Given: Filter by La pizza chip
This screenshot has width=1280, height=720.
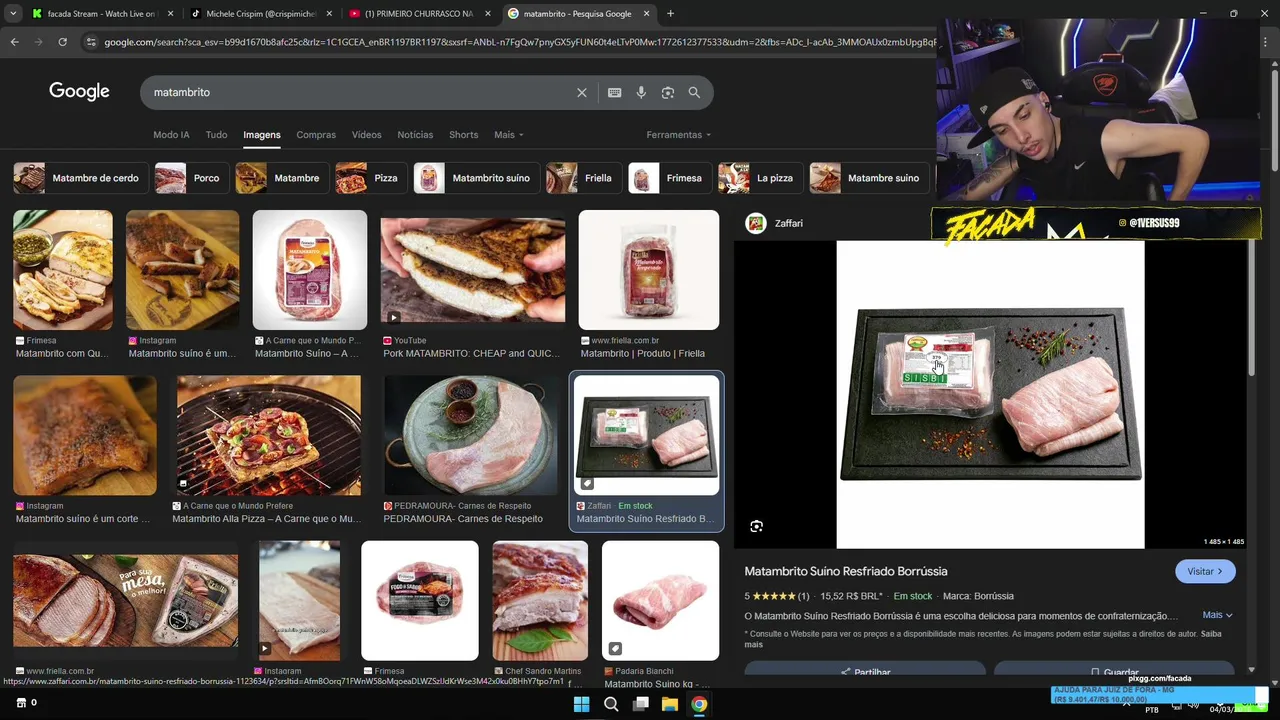Looking at the screenshot, I should pyautogui.click(x=760, y=178).
